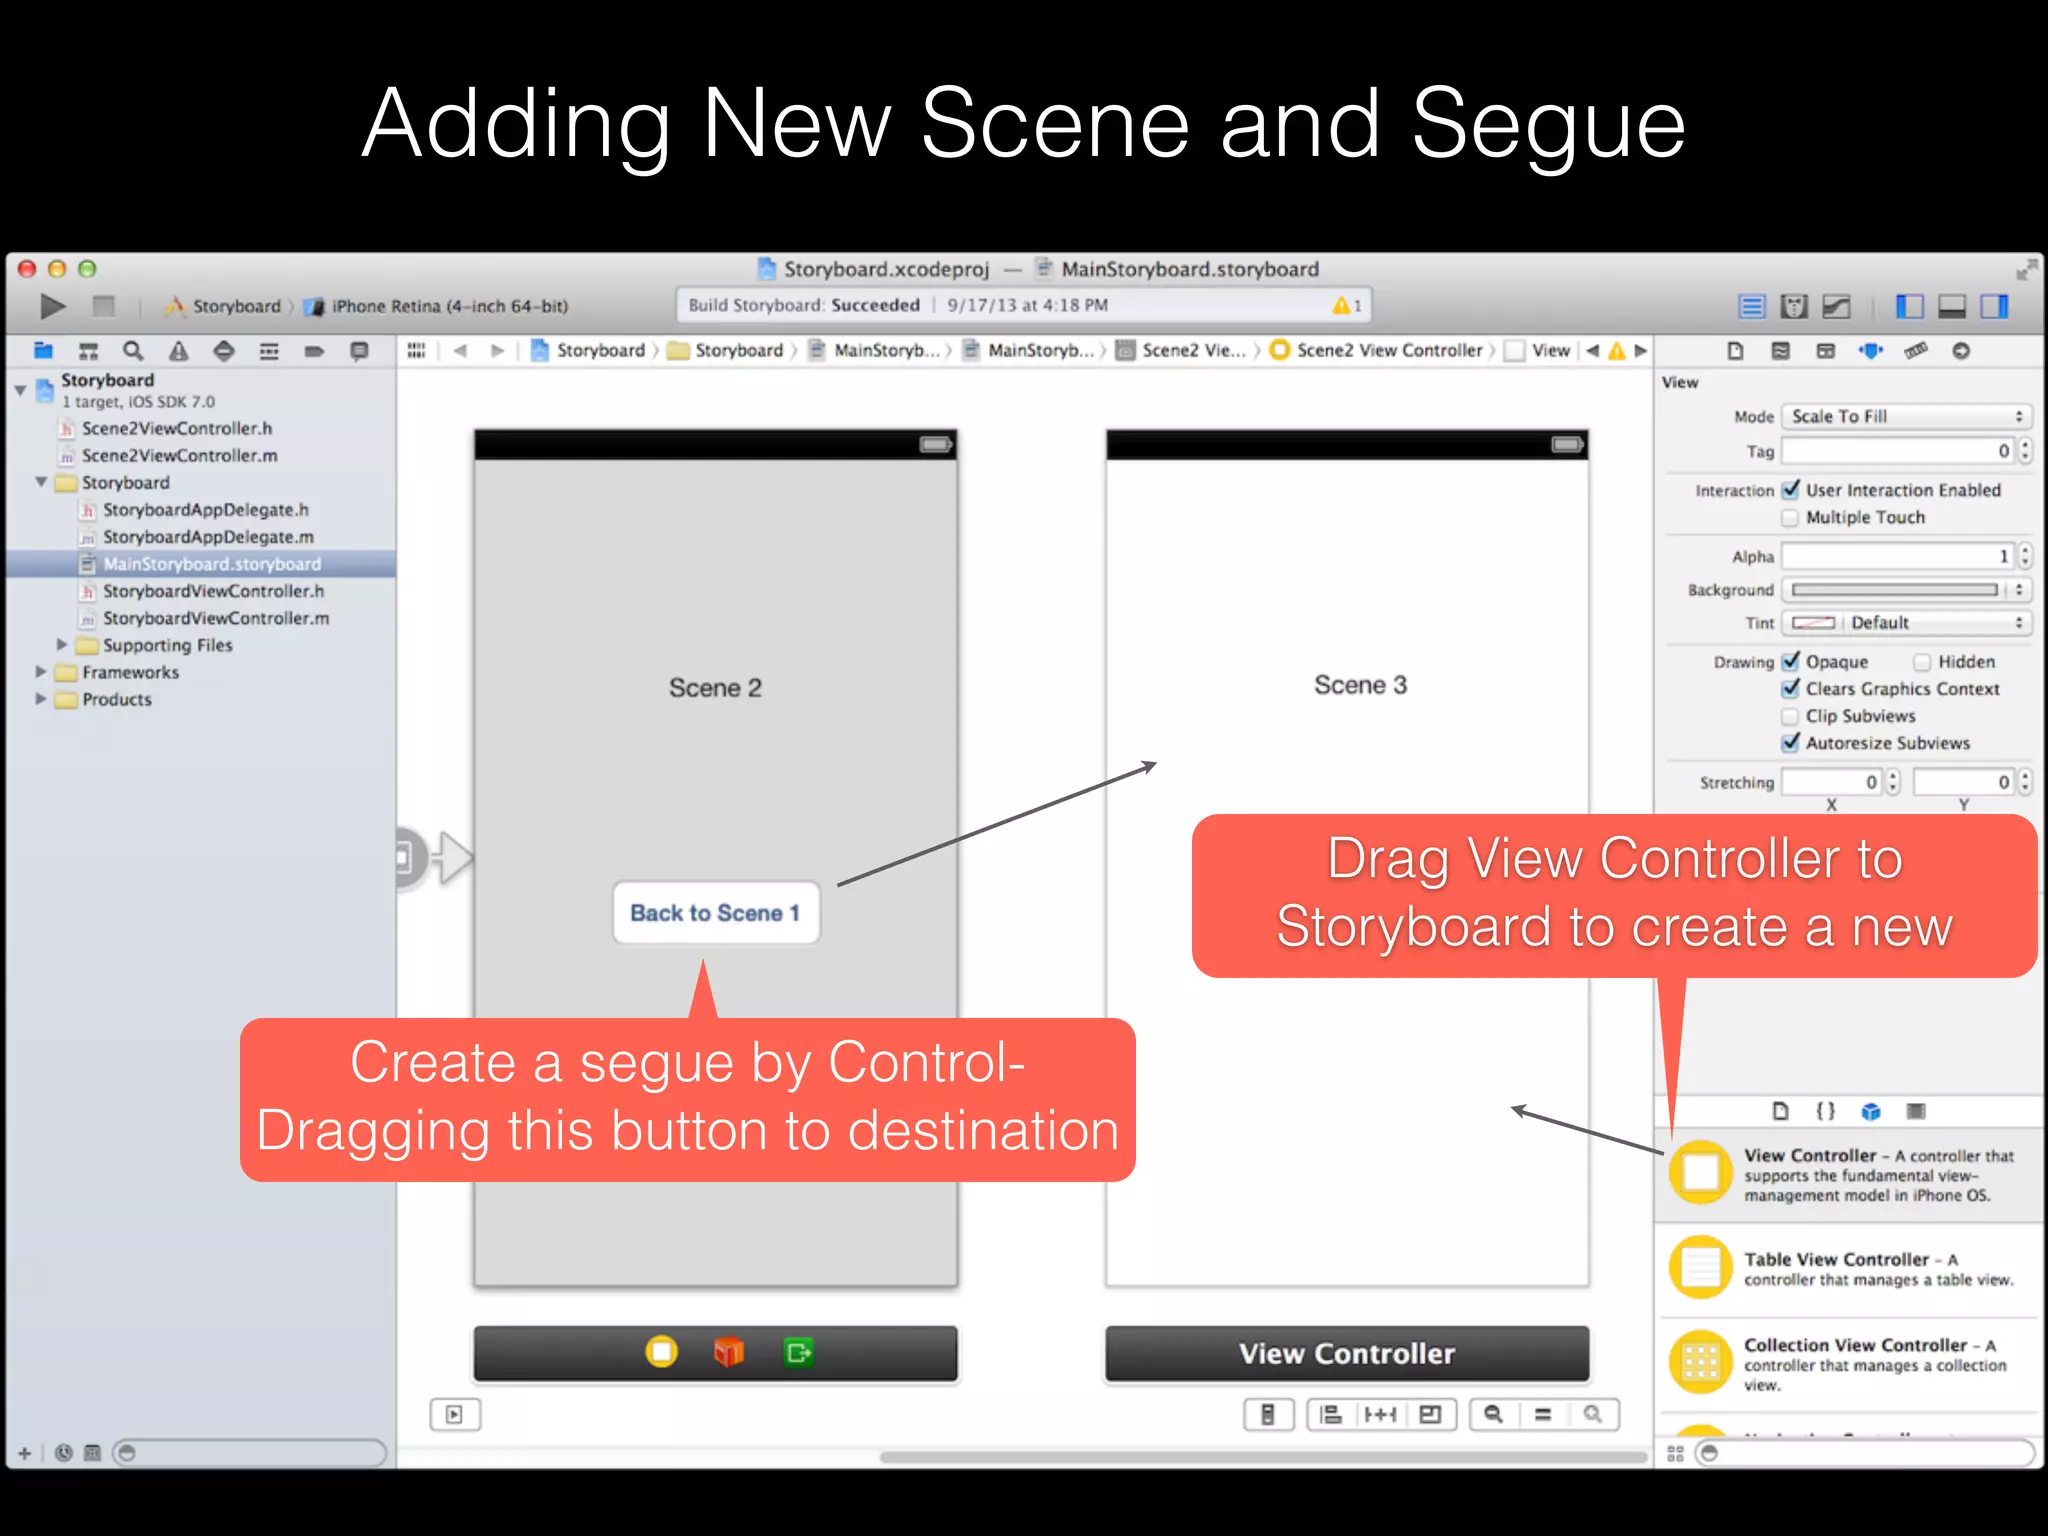
Task: Enable Multiple Touch checkbox
Action: pyautogui.click(x=1791, y=518)
